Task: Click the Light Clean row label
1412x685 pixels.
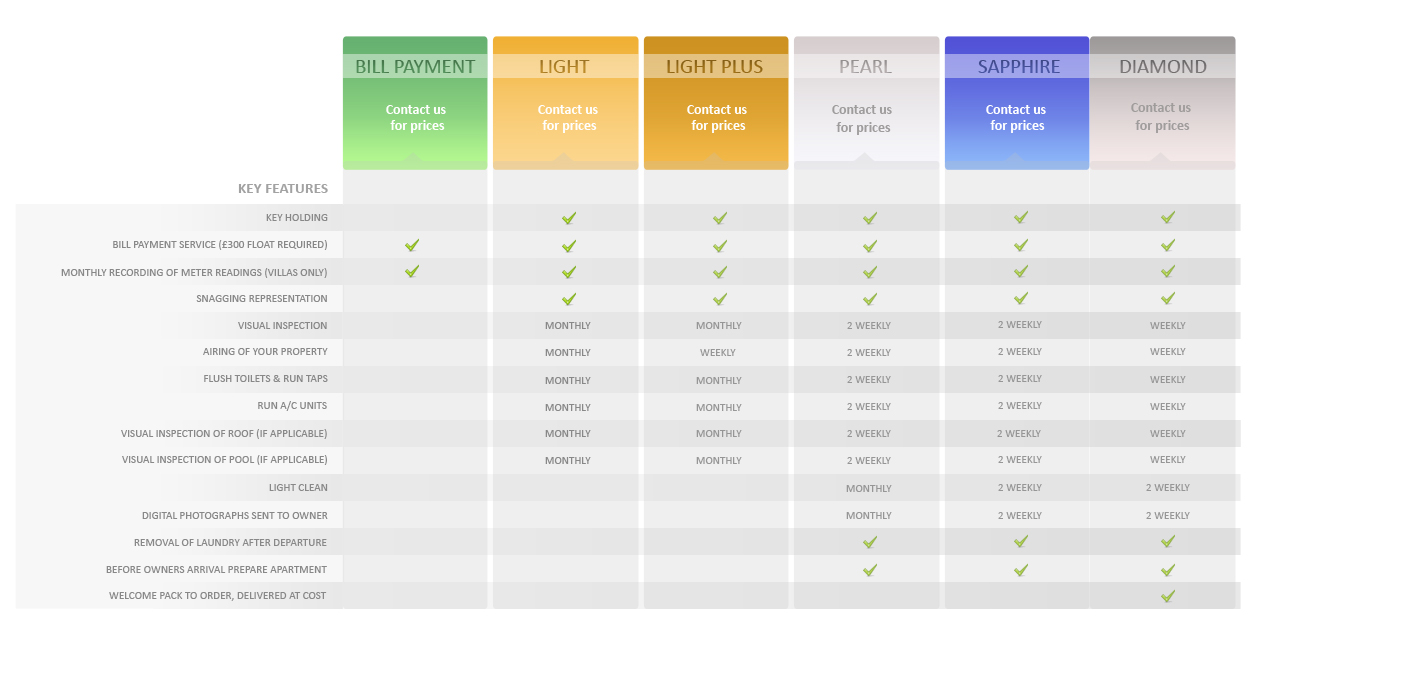Action: [298, 488]
